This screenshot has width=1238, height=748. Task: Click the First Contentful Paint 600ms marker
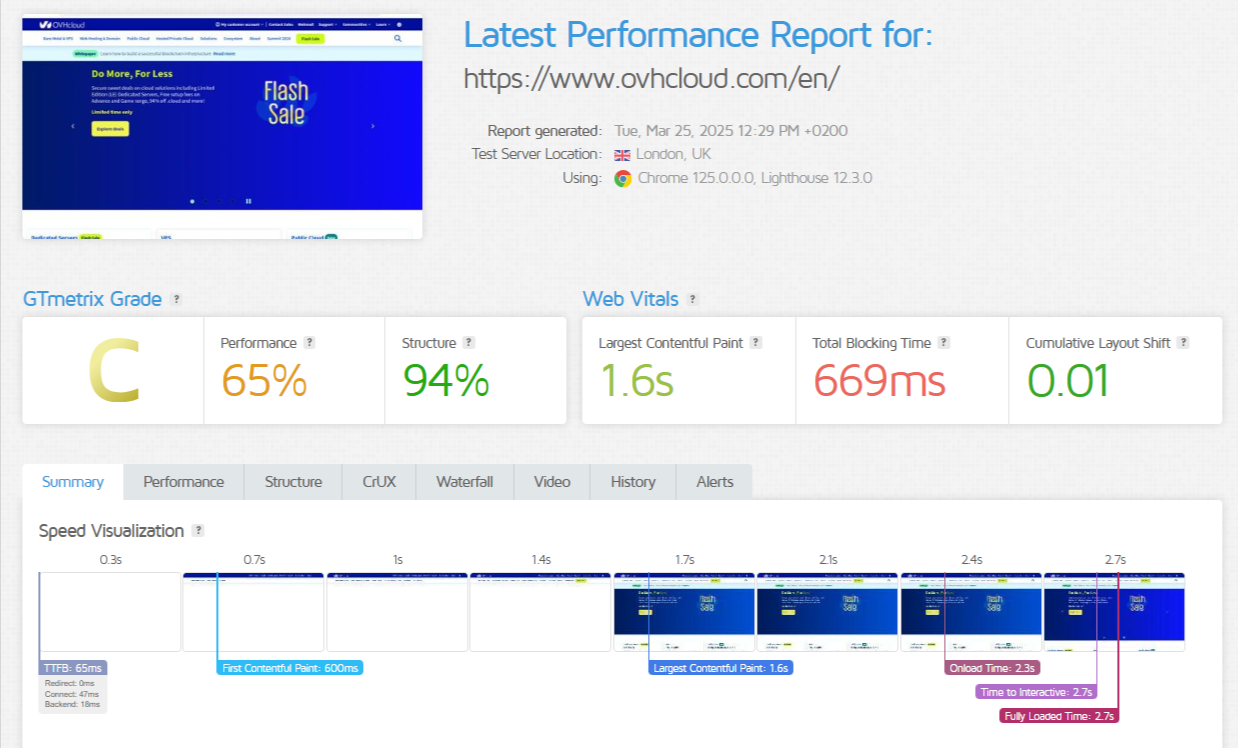(x=290, y=668)
